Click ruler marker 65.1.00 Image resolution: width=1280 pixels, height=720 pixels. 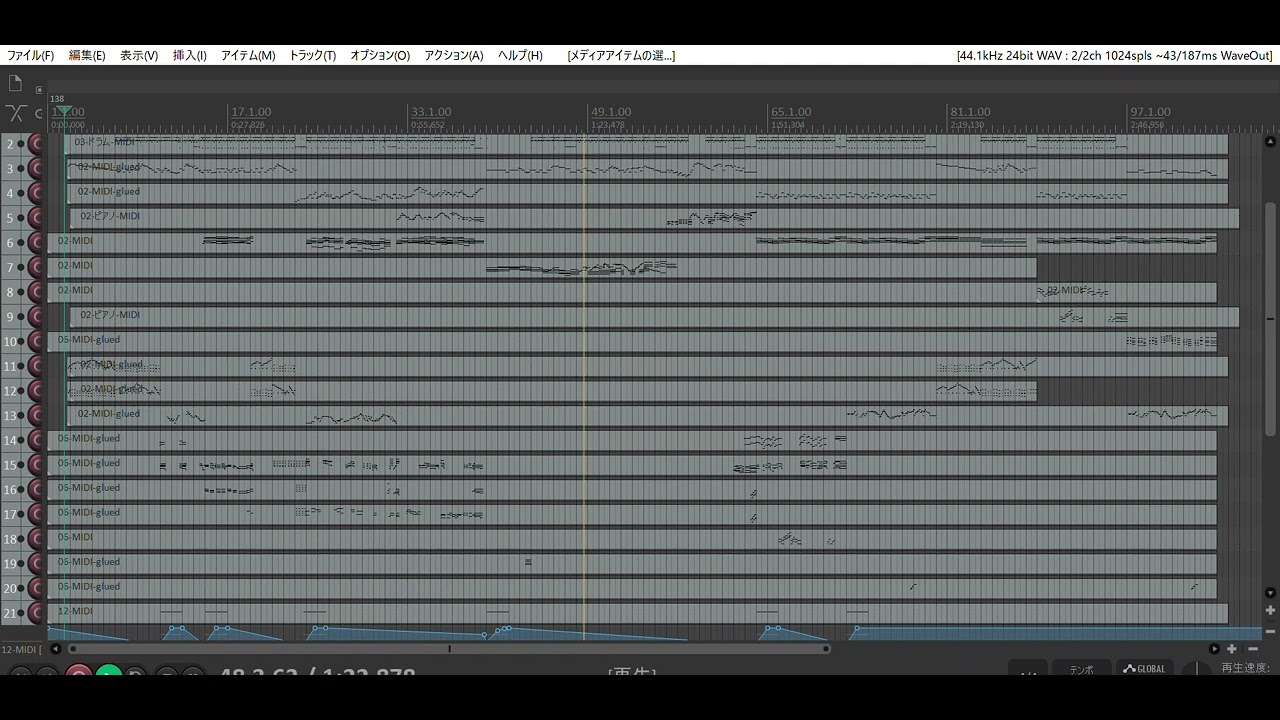coord(791,112)
